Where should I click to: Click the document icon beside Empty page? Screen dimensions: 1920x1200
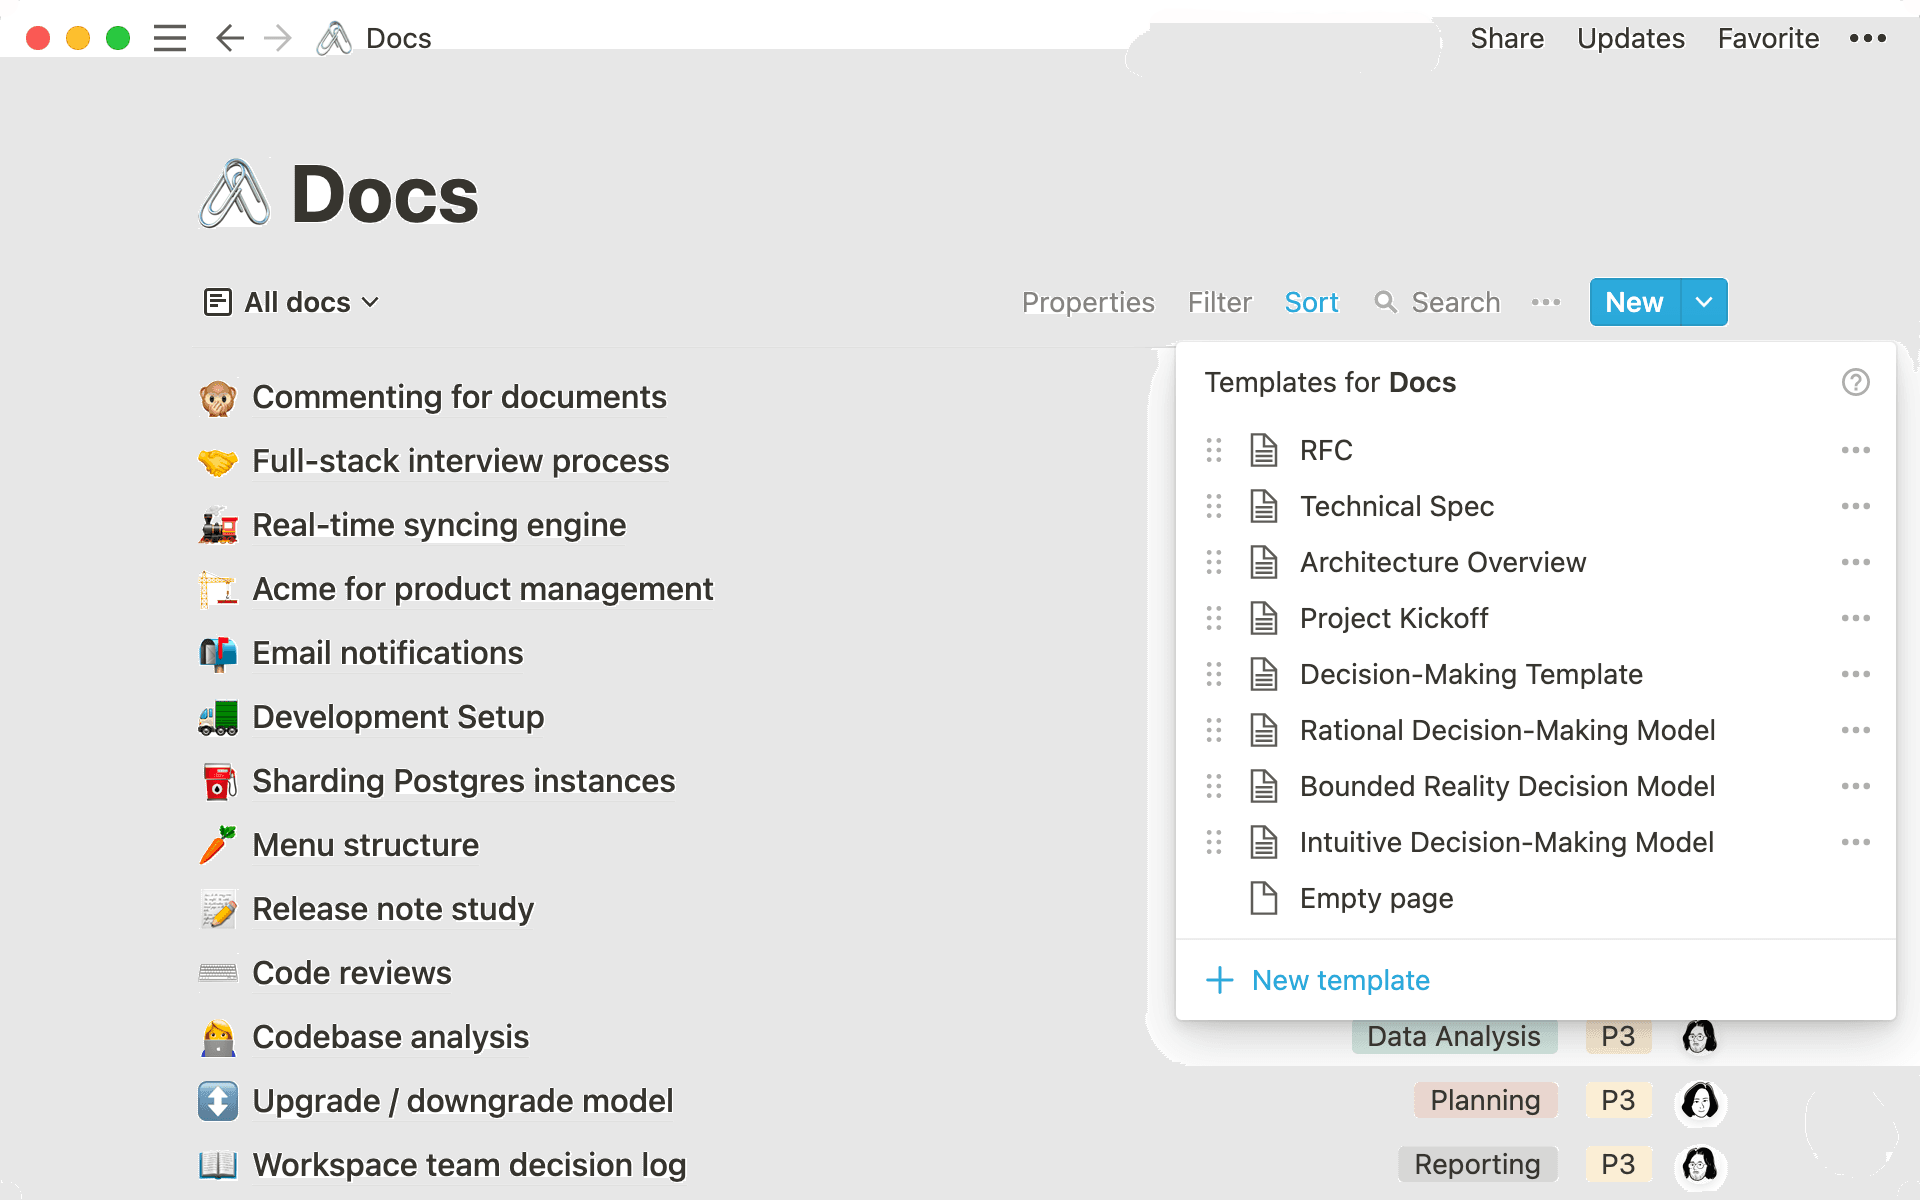tap(1263, 898)
